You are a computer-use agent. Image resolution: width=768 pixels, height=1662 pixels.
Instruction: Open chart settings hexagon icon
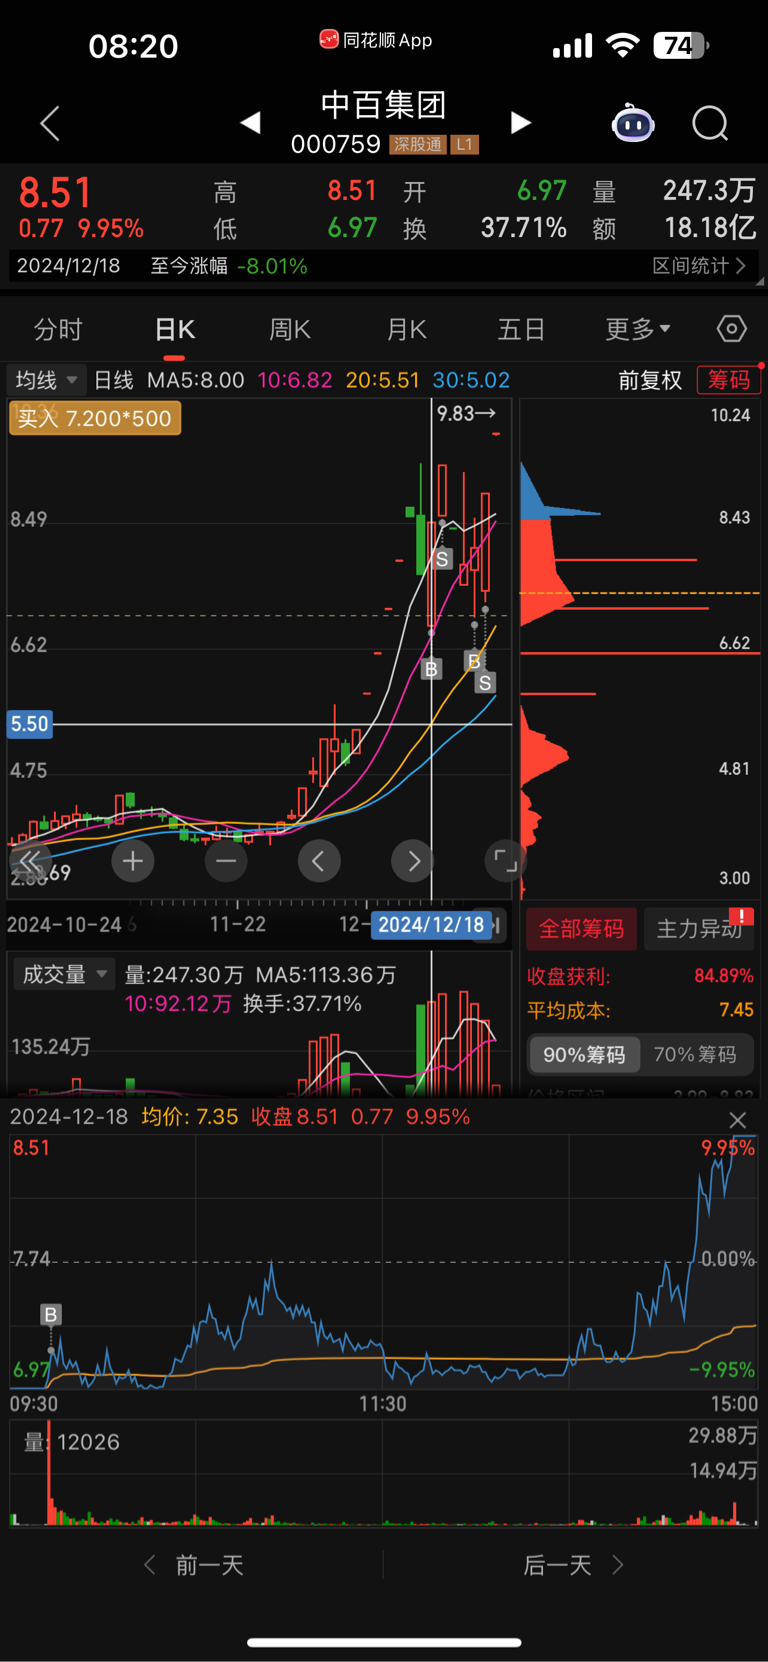pyautogui.click(x=732, y=328)
